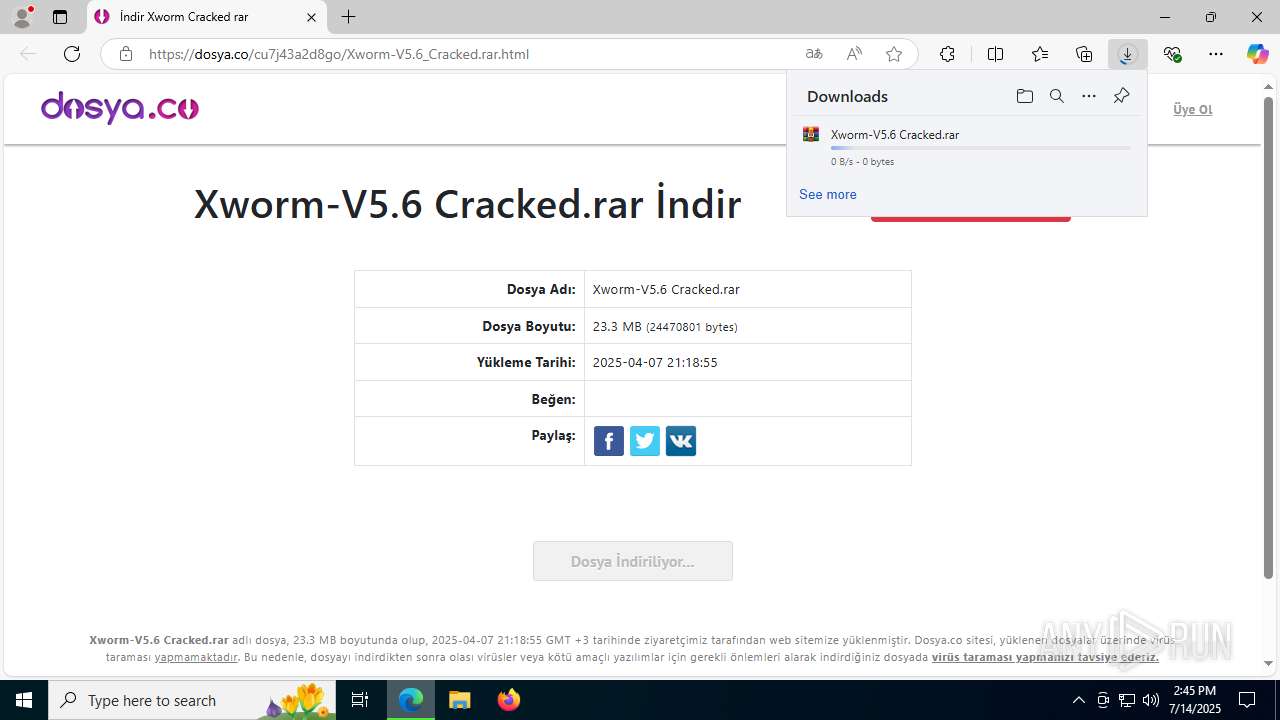This screenshot has height=720, width=1280.
Task: Share on Facebook icon
Action: click(x=609, y=441)
